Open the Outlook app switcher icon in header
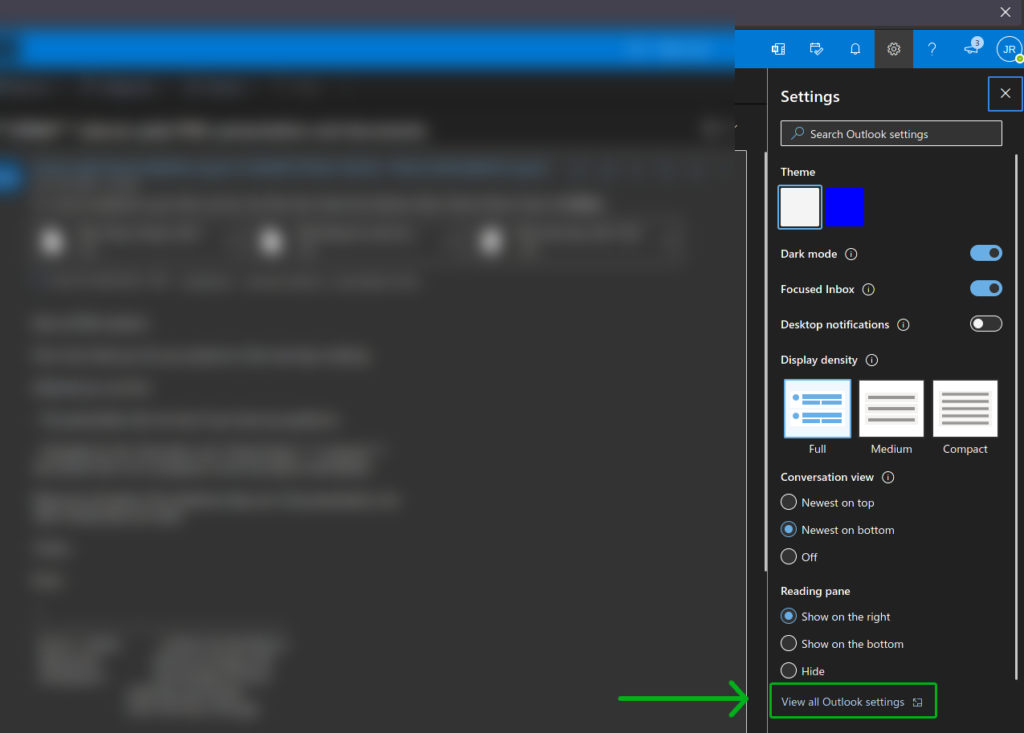Viewport: 1024px width, 733px height. tap(778, 49)
